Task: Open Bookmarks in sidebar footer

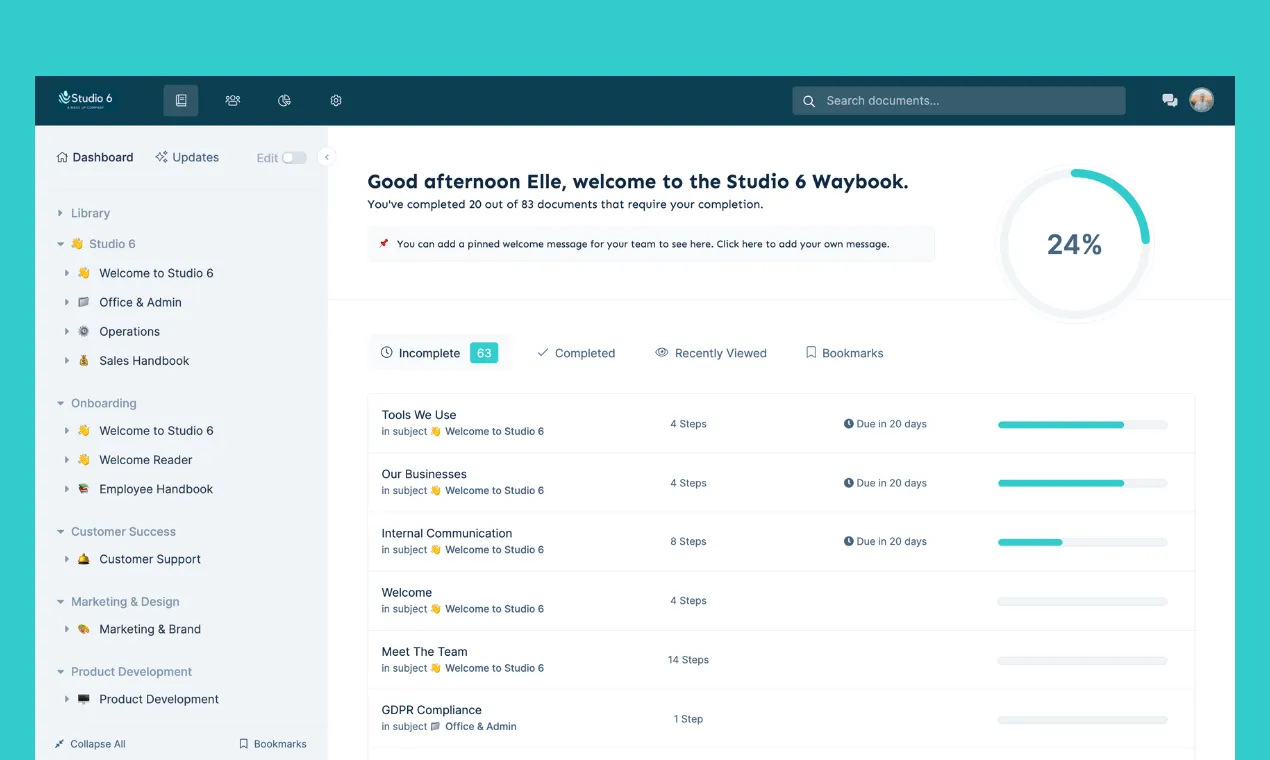Action: pyautogui.click(x=273, y=744)
